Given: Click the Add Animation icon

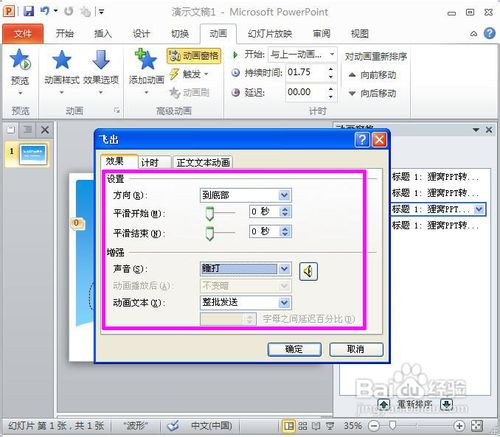Looking at the screenshot, I should tap(146, 59).
